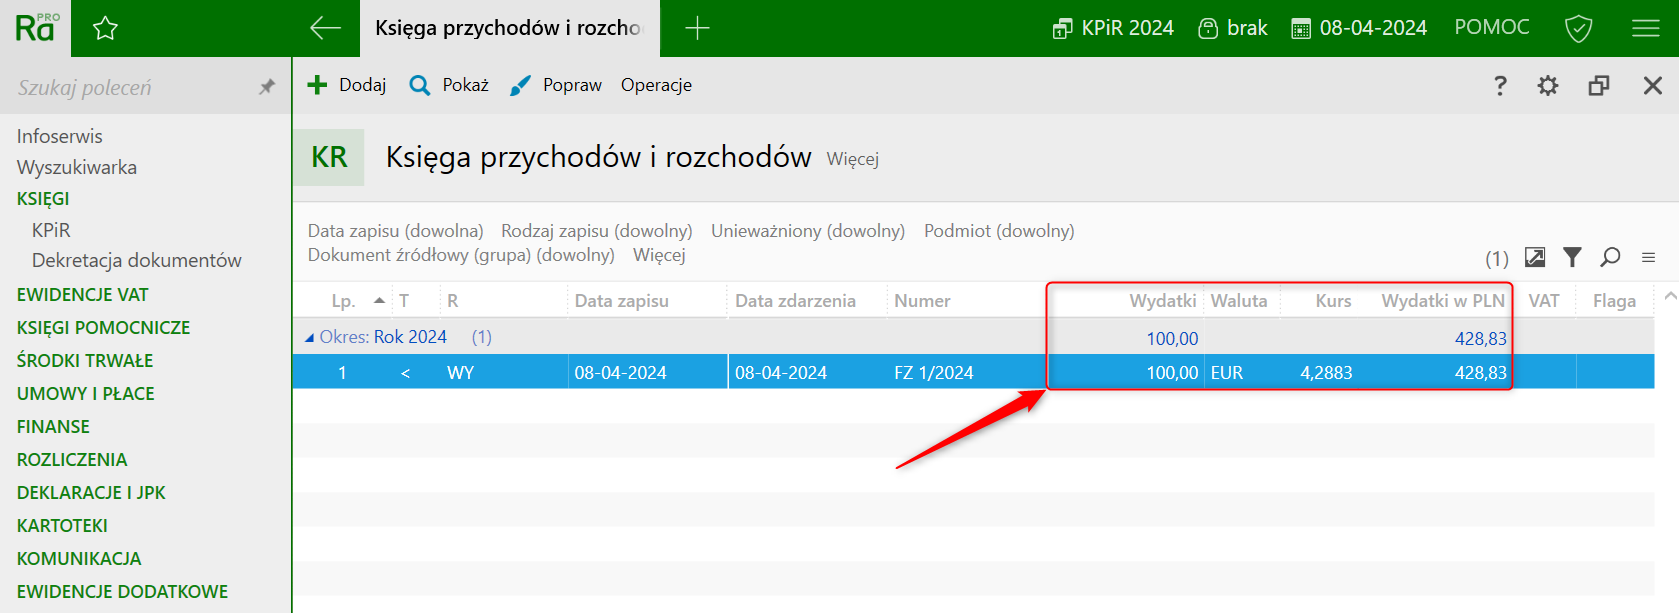Collapse the Okres: Rok 2024 group
Screen dimensions: 1679x613
[309, 338]
